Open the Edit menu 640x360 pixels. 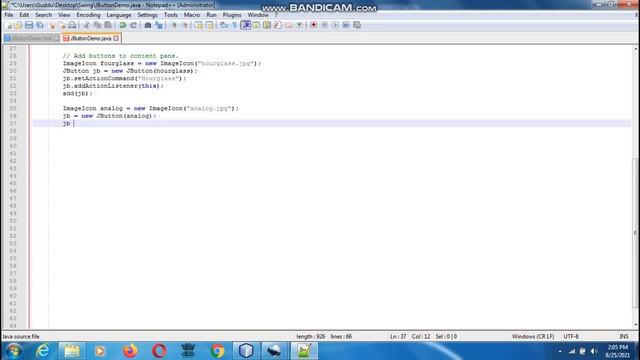(x=24, y=15)
